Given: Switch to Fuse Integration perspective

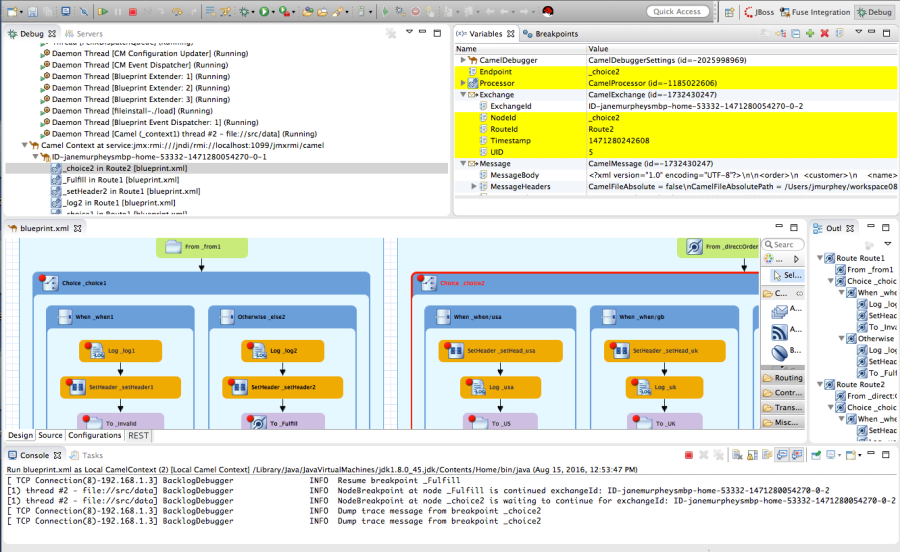Looking at the screenshot, I should coord(815,12).
